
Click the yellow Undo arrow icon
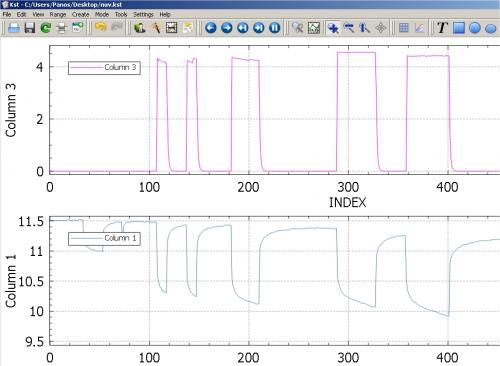(x=100, y=27)
